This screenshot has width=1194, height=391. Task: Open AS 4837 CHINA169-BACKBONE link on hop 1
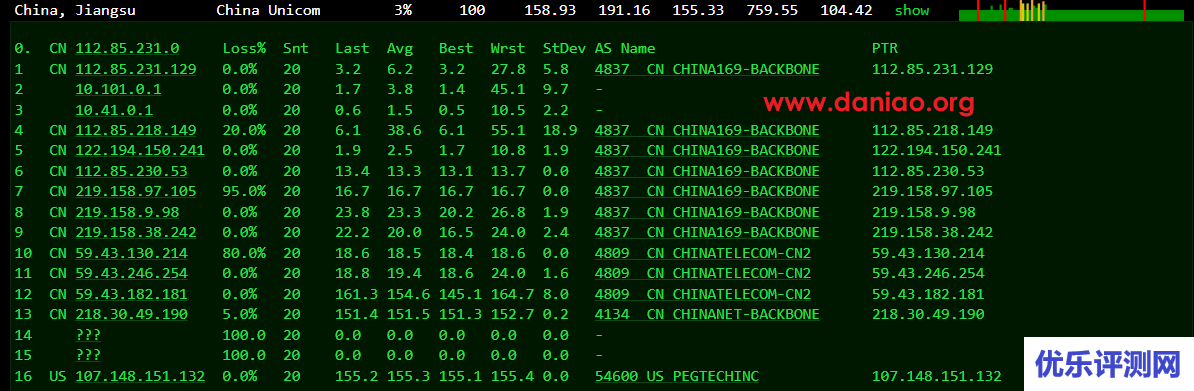pyautogui.click(x=707, y=69)
